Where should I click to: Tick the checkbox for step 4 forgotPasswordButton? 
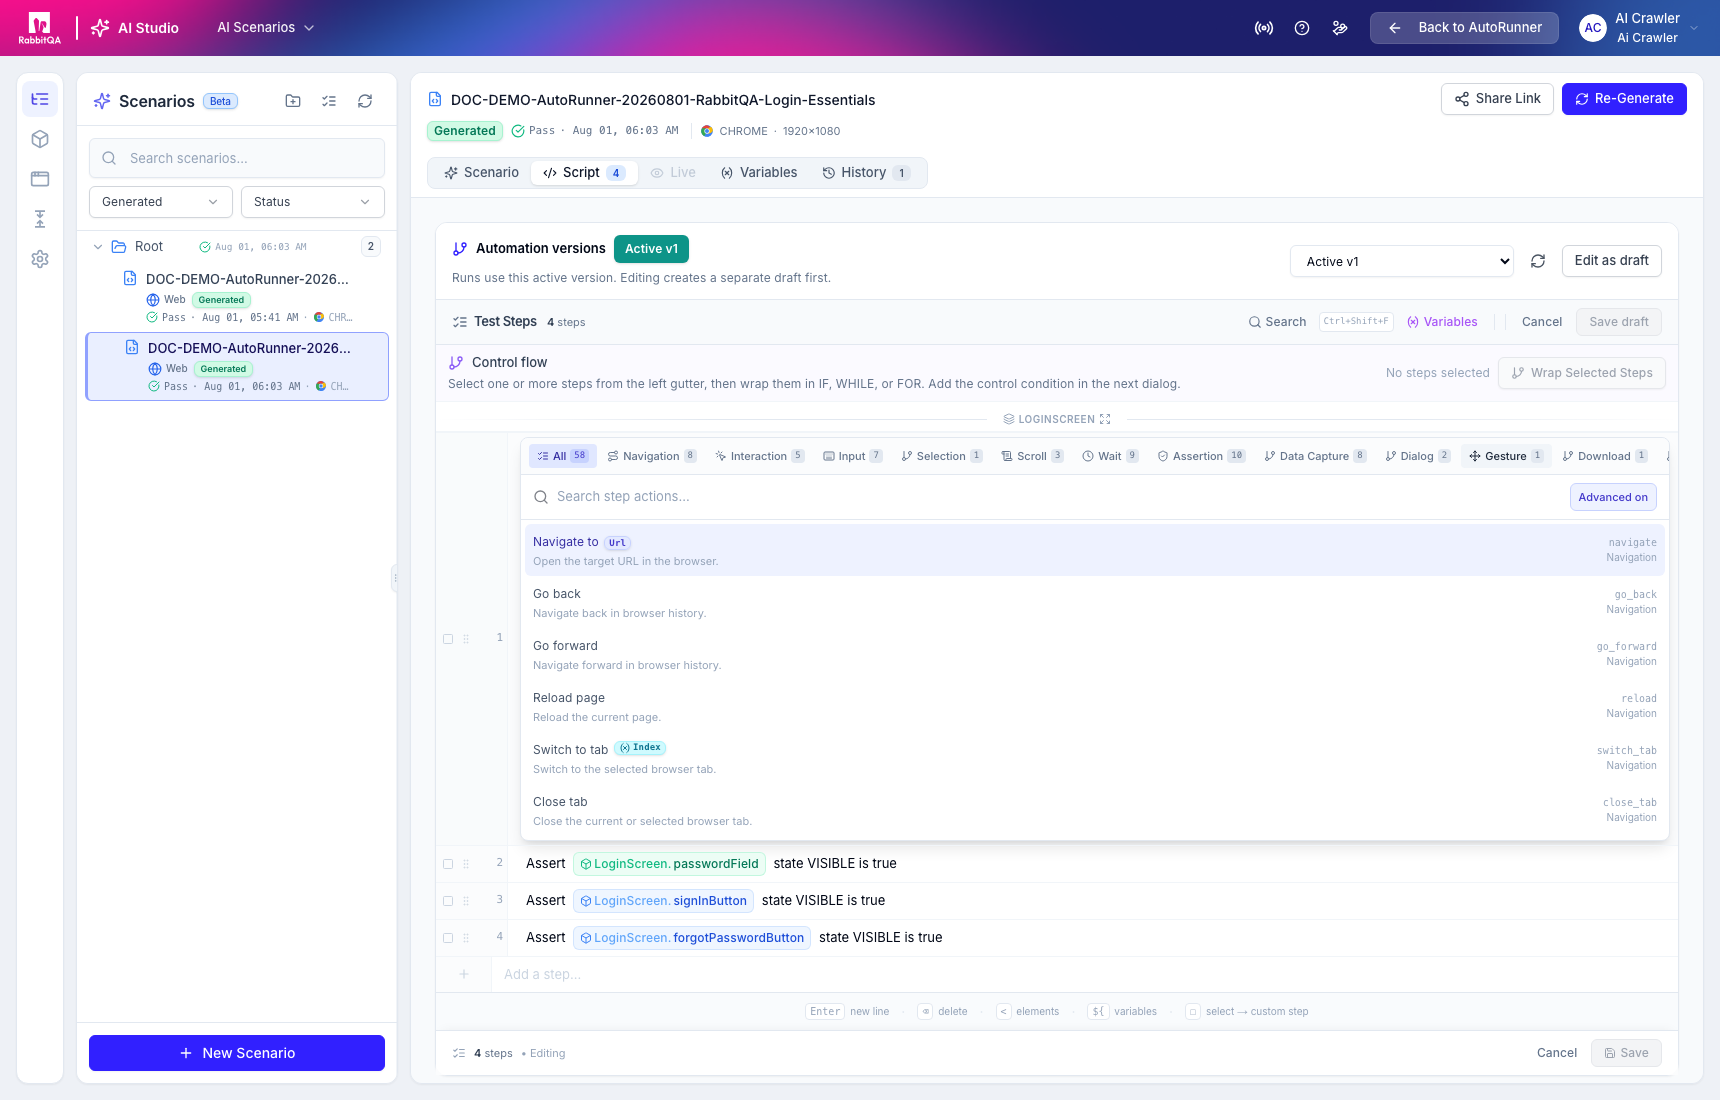(448, 938)
